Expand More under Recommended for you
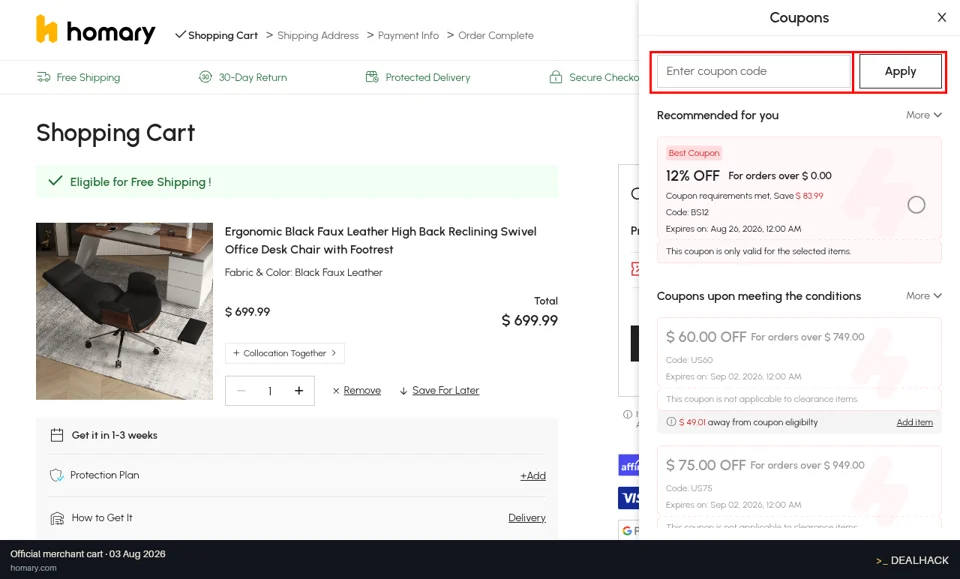960x579 pixels. pos(923,115)
